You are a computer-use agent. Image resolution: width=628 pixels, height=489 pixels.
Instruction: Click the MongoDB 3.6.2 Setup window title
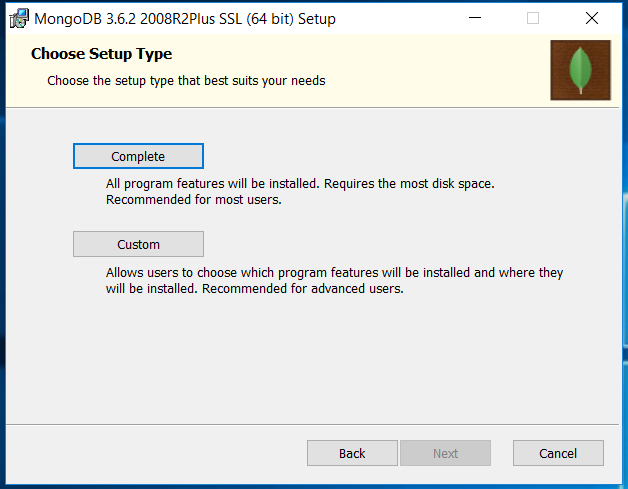pos(185,19)
